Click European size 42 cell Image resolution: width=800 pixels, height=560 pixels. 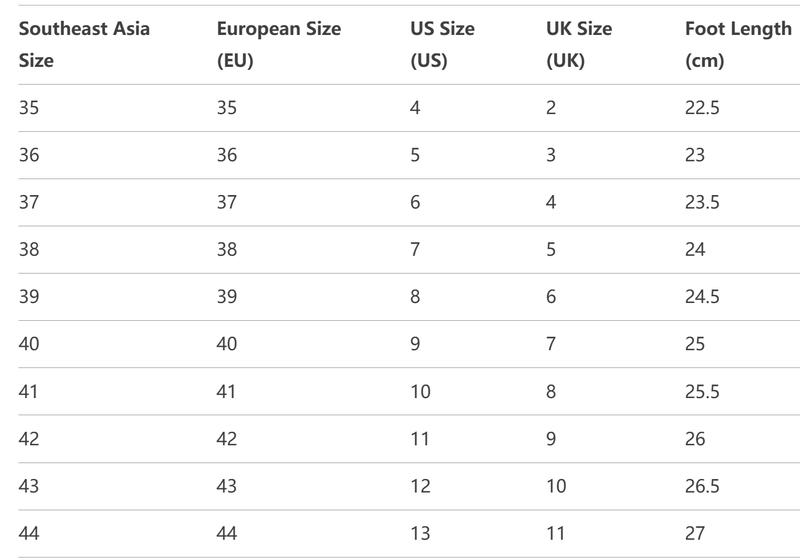[227, 439]
